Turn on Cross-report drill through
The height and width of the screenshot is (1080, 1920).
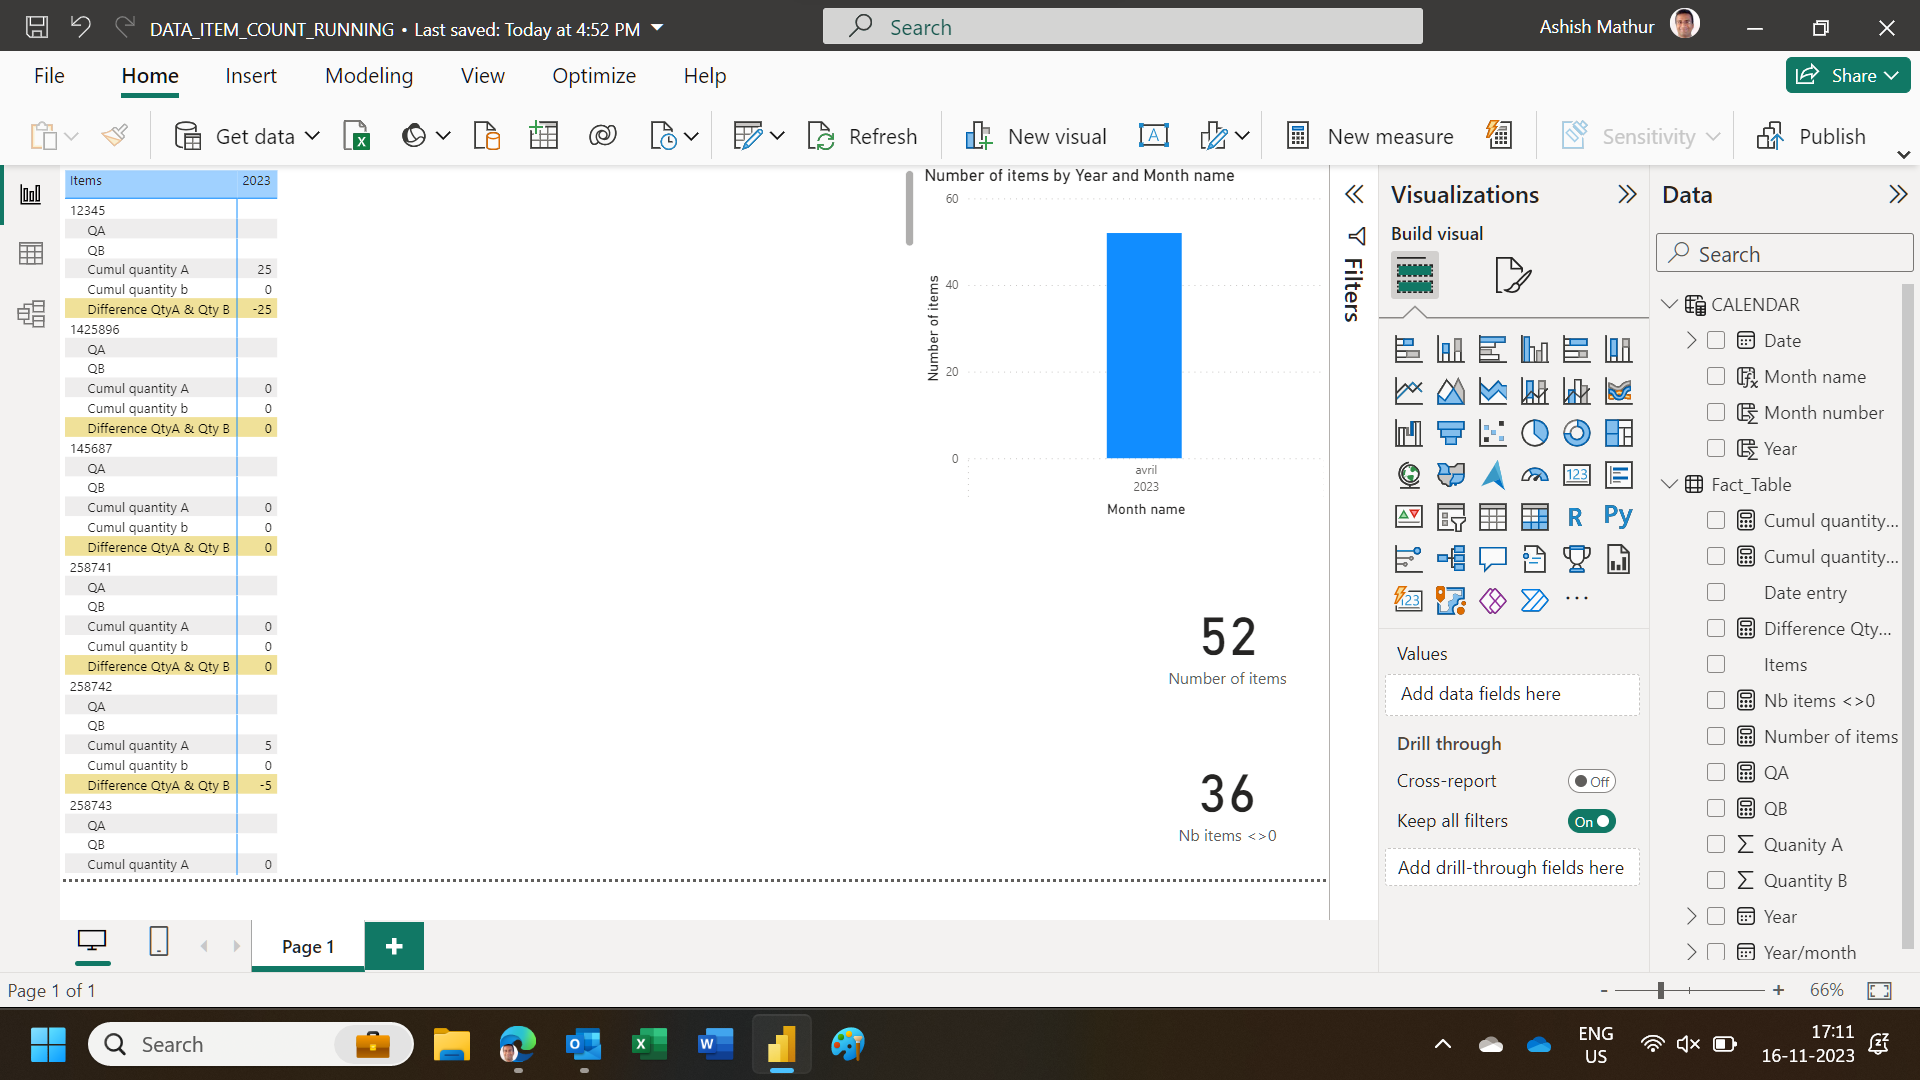pos(1591,781)
